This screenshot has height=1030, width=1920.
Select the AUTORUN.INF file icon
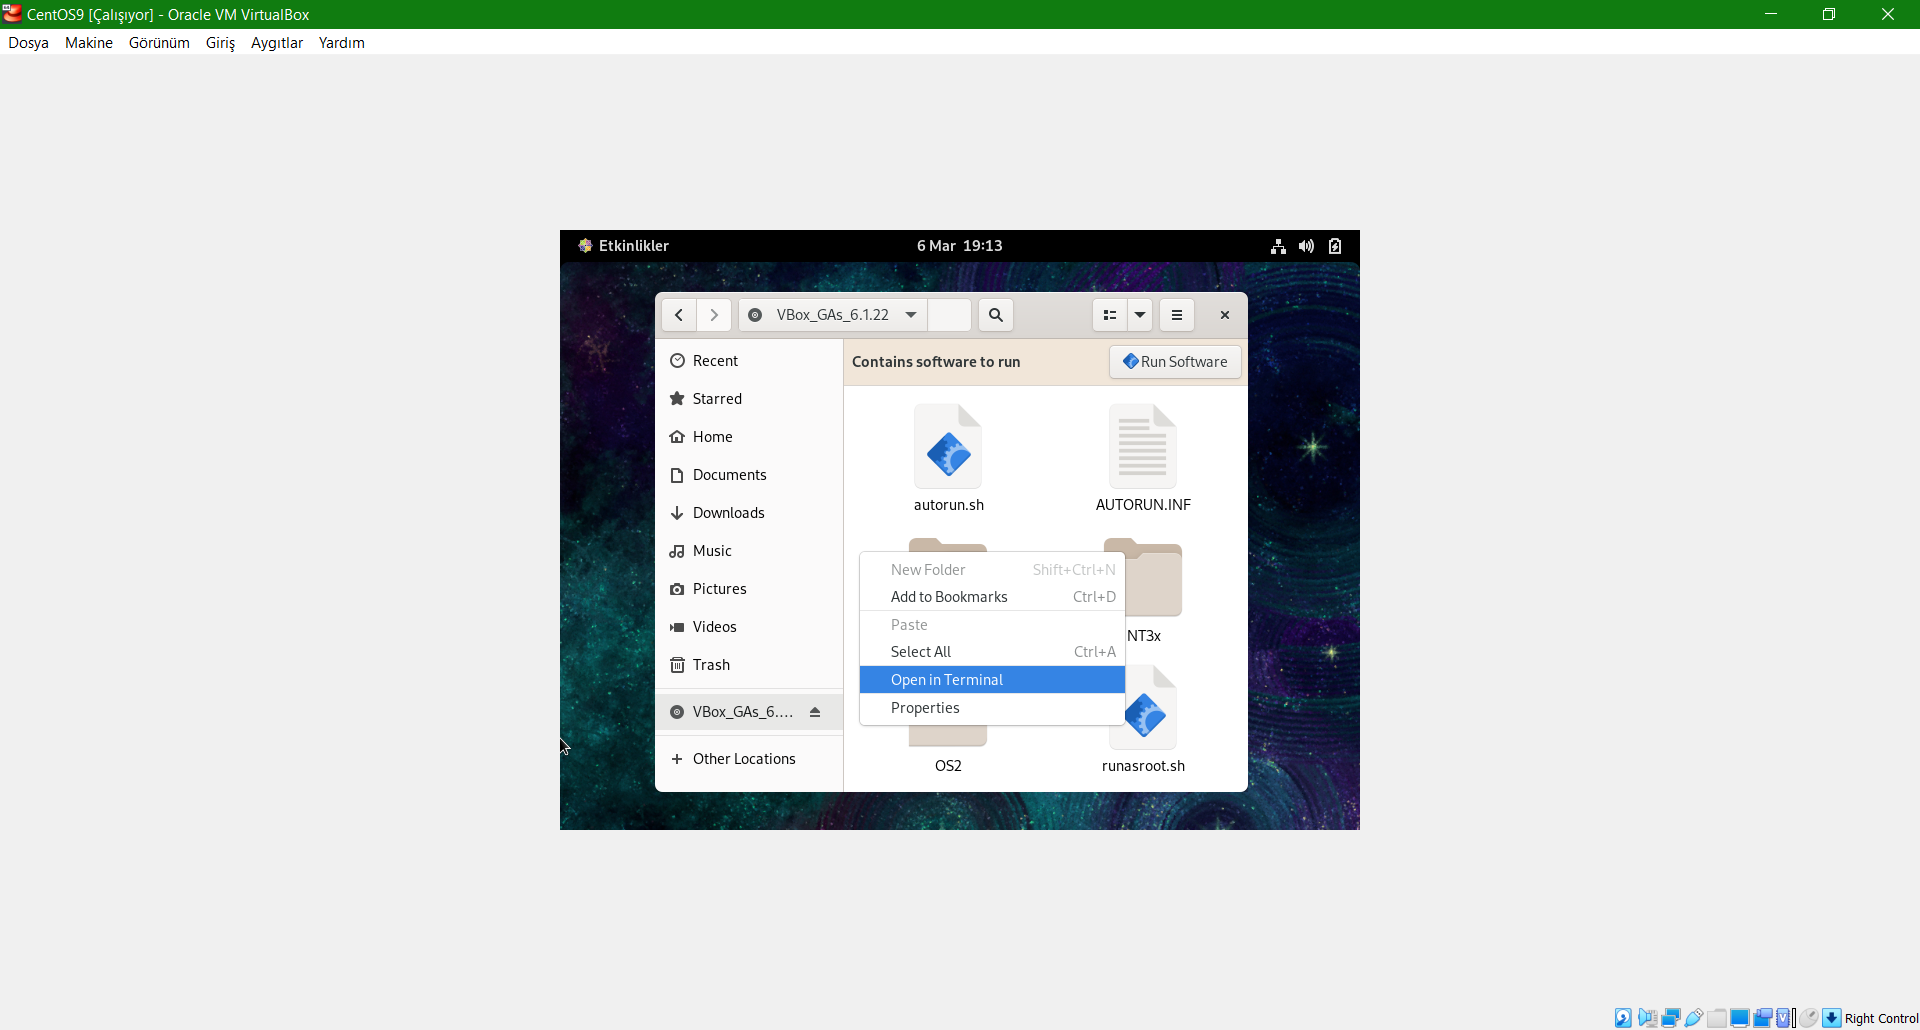tap(1143, 446)
